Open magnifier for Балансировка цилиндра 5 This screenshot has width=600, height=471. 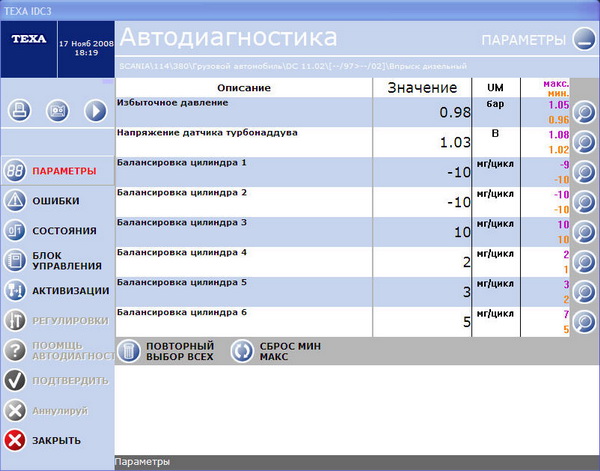(584, 292)
